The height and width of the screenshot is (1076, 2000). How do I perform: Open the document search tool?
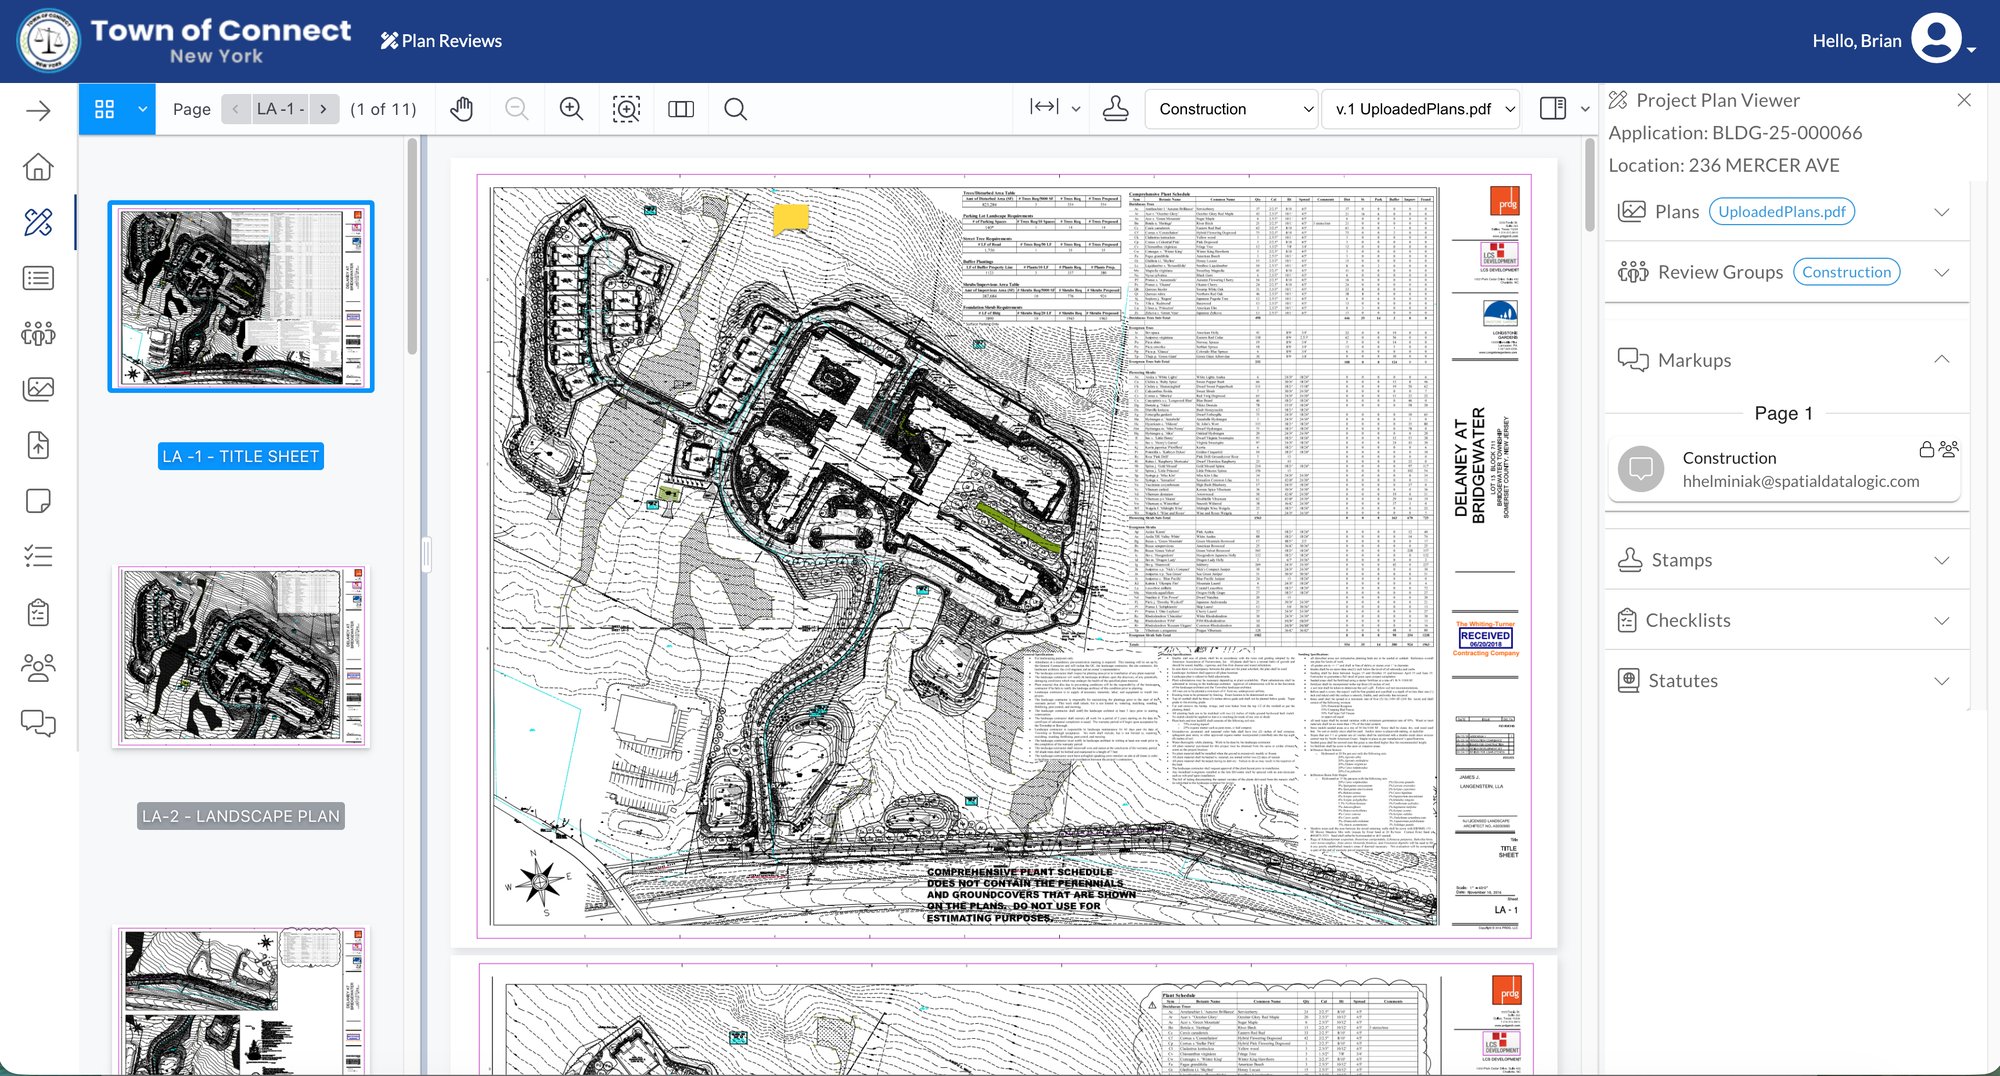pyautogui.click(x=735, y=109)
